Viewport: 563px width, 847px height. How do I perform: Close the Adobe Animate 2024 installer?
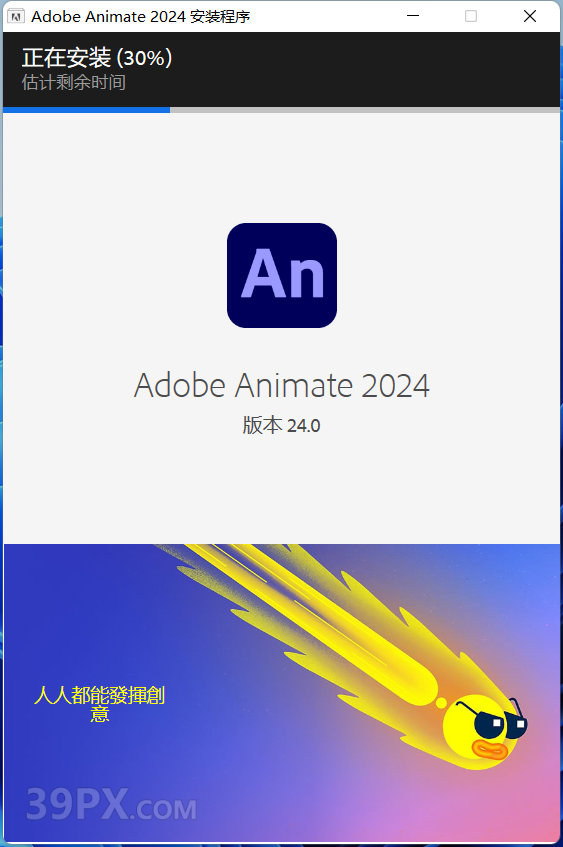coord(530,16)
